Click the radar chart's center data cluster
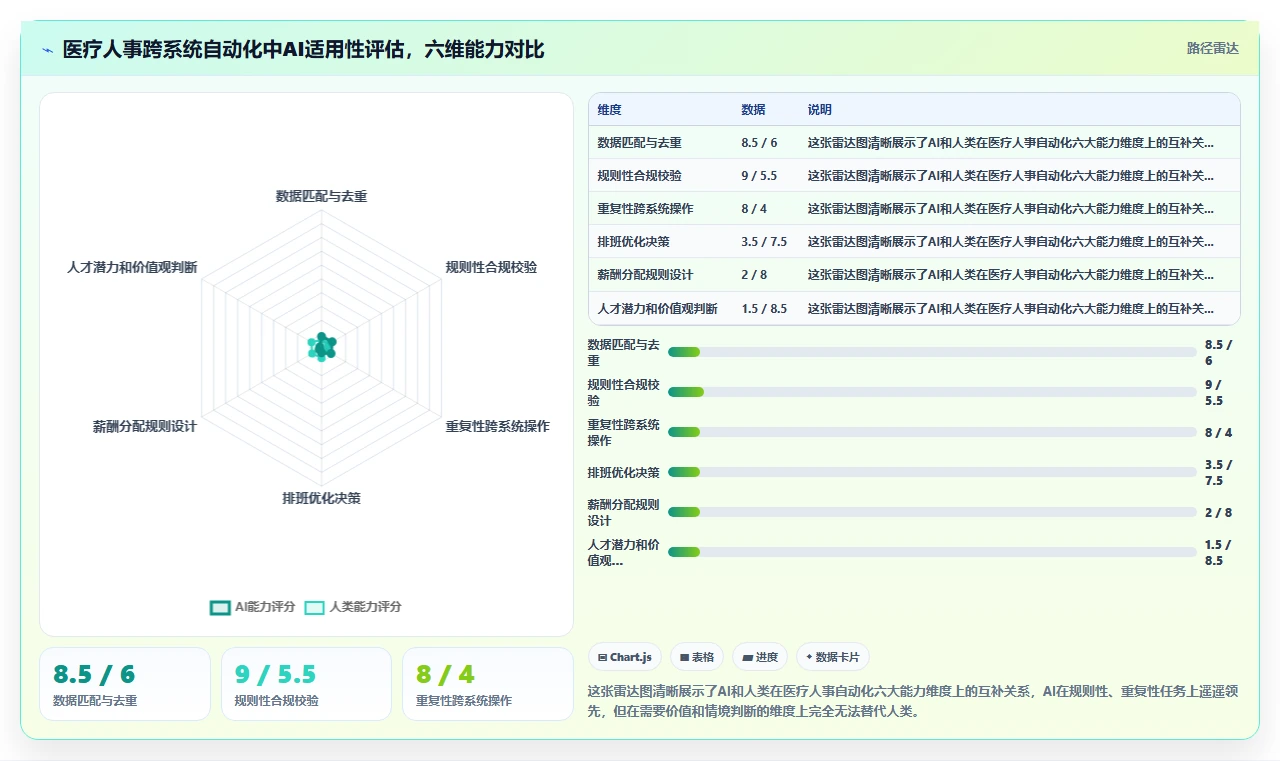The height and width of the screenshot is (761, 1280). (x=321, y=346)
